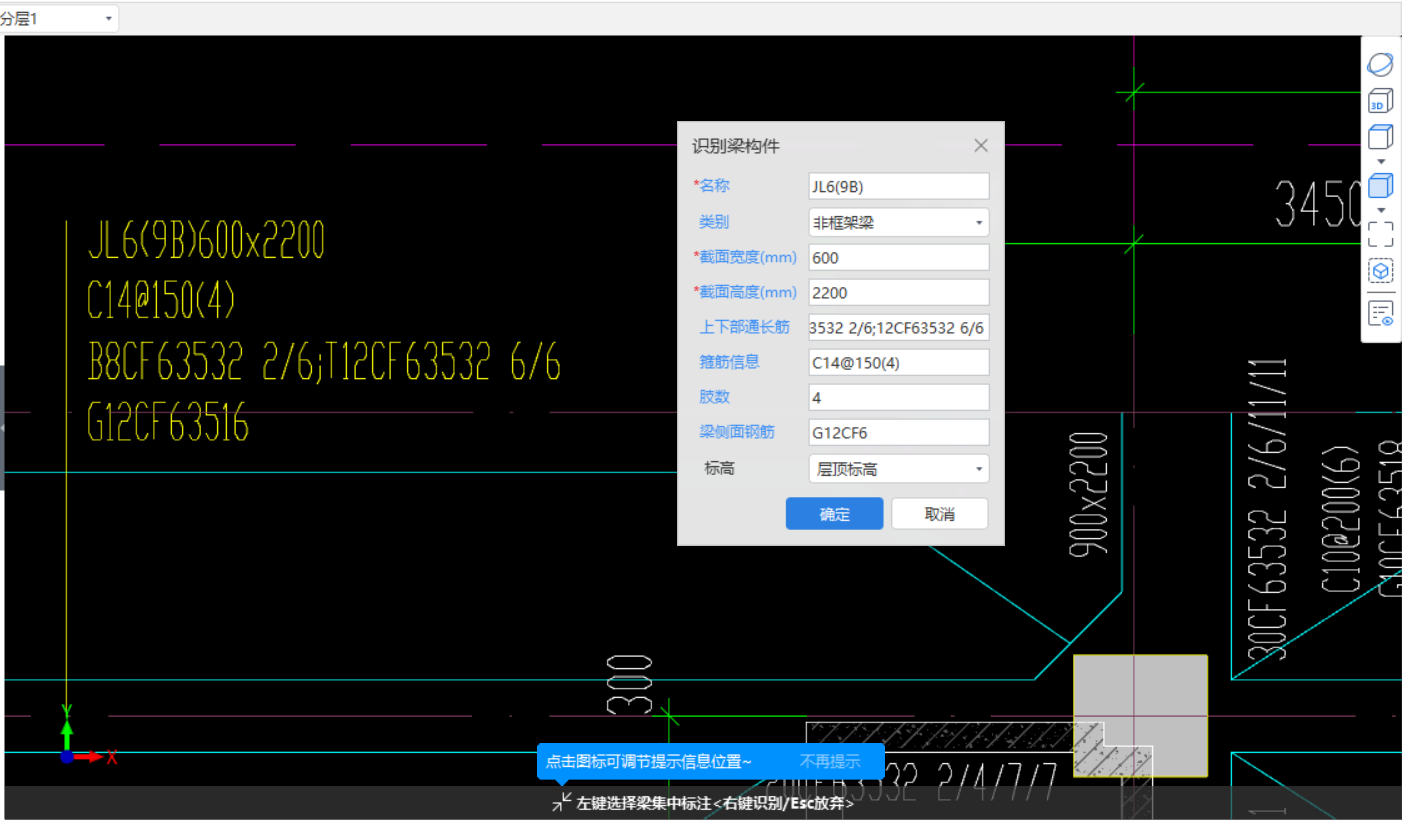
Task: Click the dashed rectangle full-screen icon
Action: point(1380,234)
